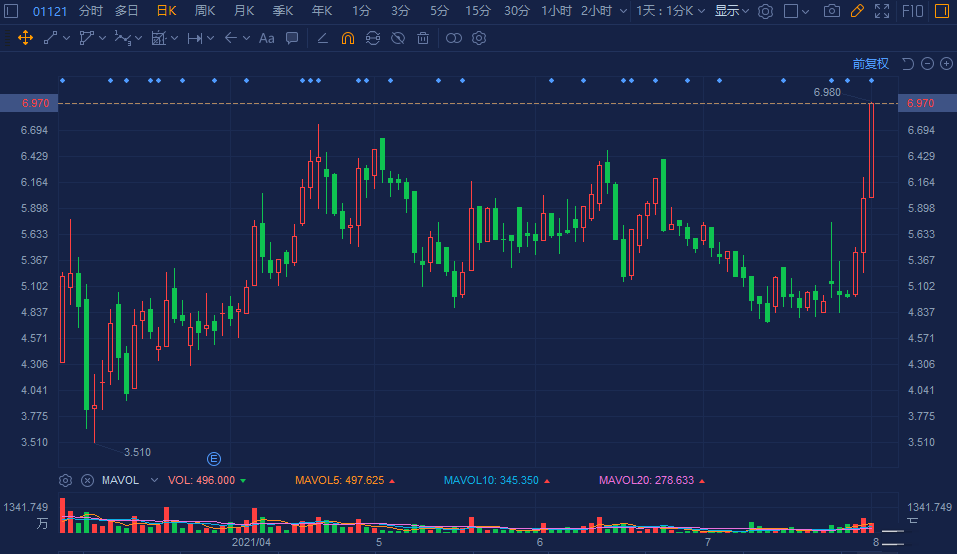Image resolution: width=957 pixels, height=554 pixels.
Task: Reset chart view with undo arrow
Action: [908, 63]
